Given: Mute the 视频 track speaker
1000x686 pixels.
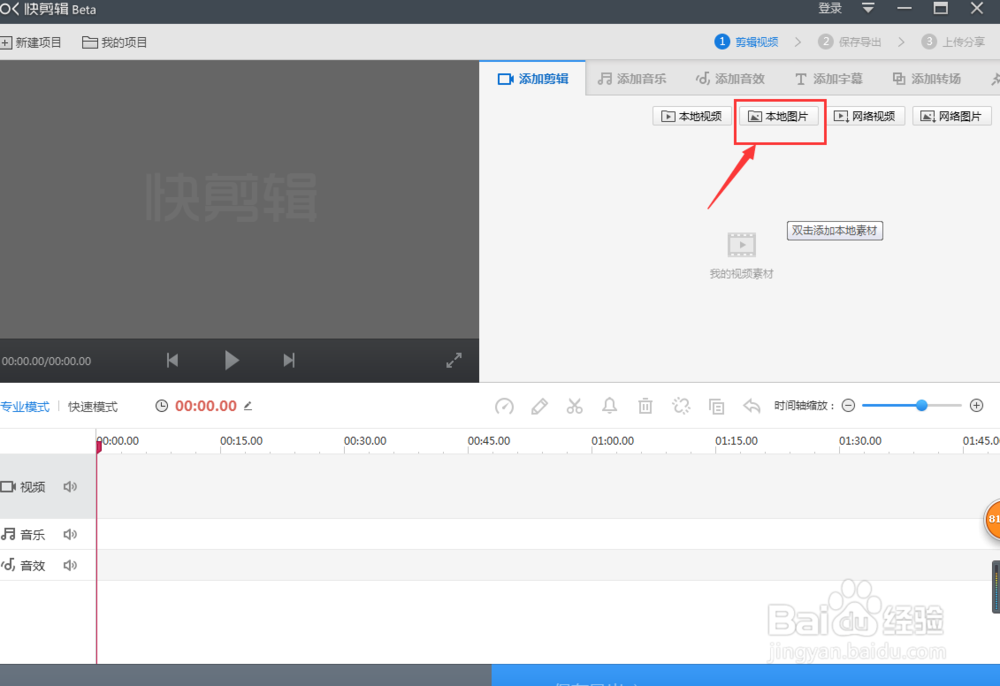Looking at the screenshot, I should [x=70, y=486].
